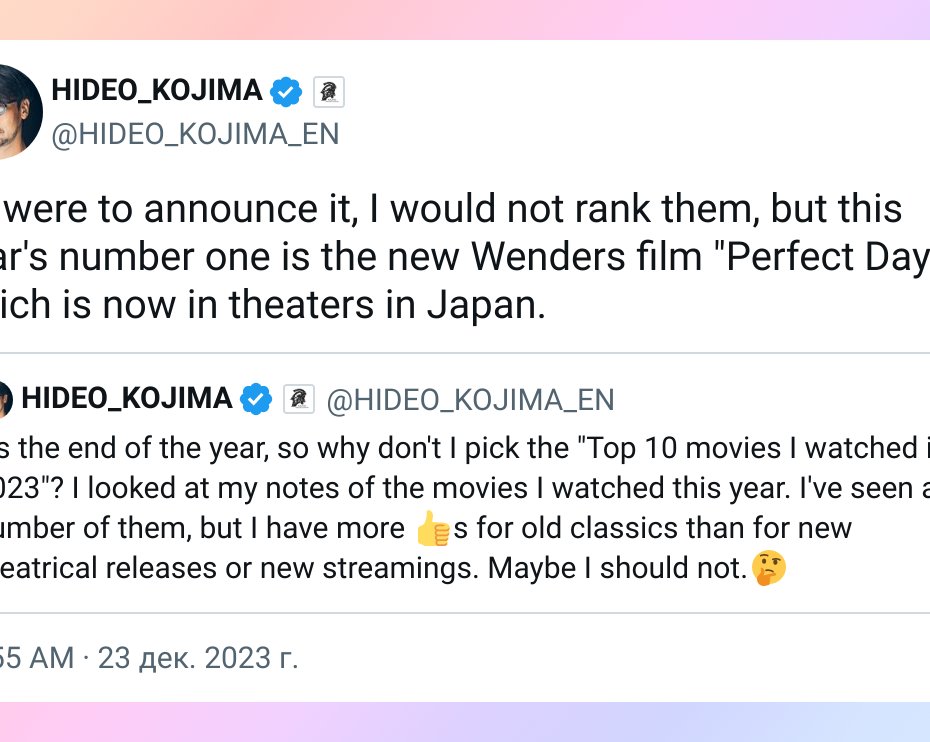Viewport: 930px width, 742px height.
Task: Click the verified checkmark in the quoted tweet
Action: click(257, 399)
